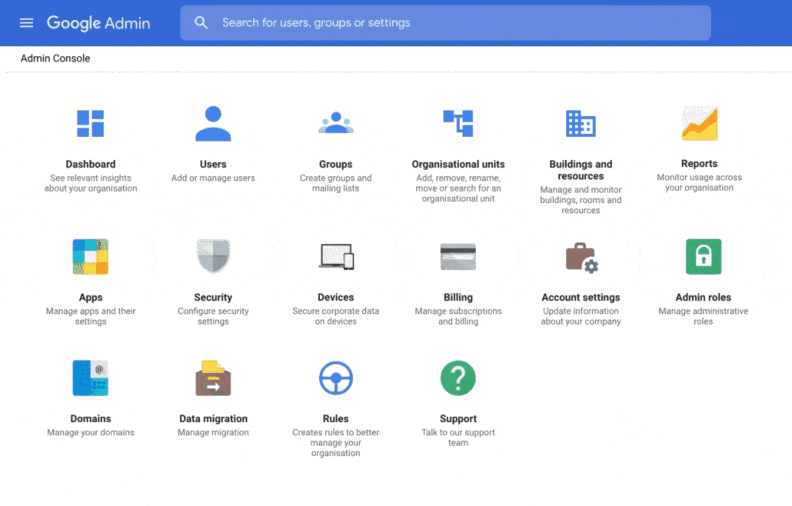This screenshot has height=506, width=792.
Task: Select the Rules heading
Action: [x=336, y=419]
